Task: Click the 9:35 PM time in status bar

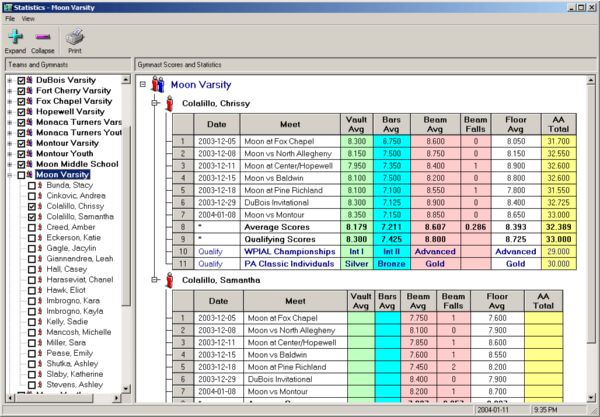Action: (545, 410)
